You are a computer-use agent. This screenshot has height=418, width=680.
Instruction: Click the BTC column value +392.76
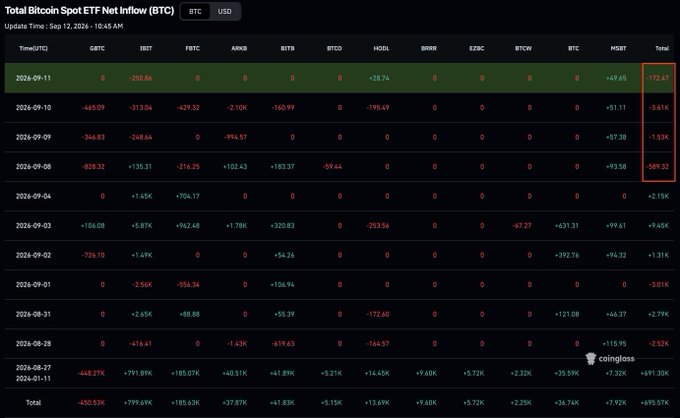point(567,255)
